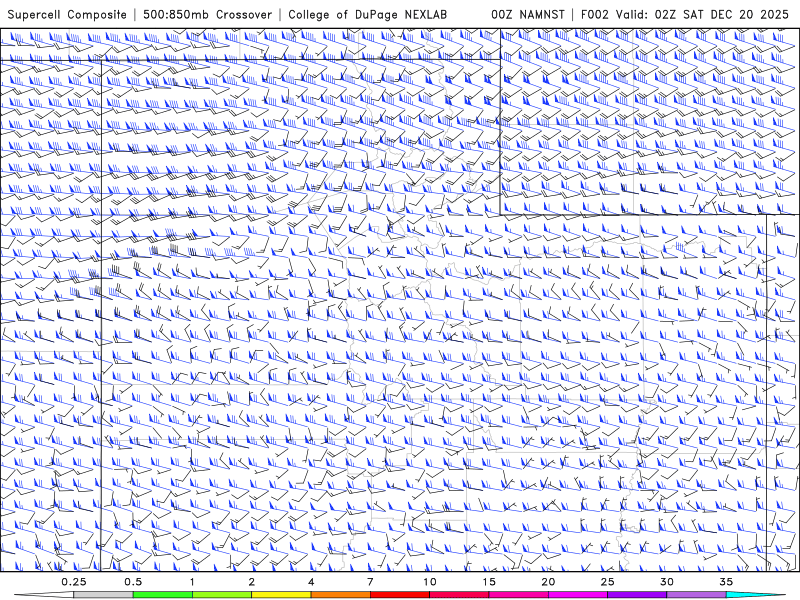Click the hot pink legend segment between 15 and 20
This screenshot has height=600, width=800.
coord(518,595)
